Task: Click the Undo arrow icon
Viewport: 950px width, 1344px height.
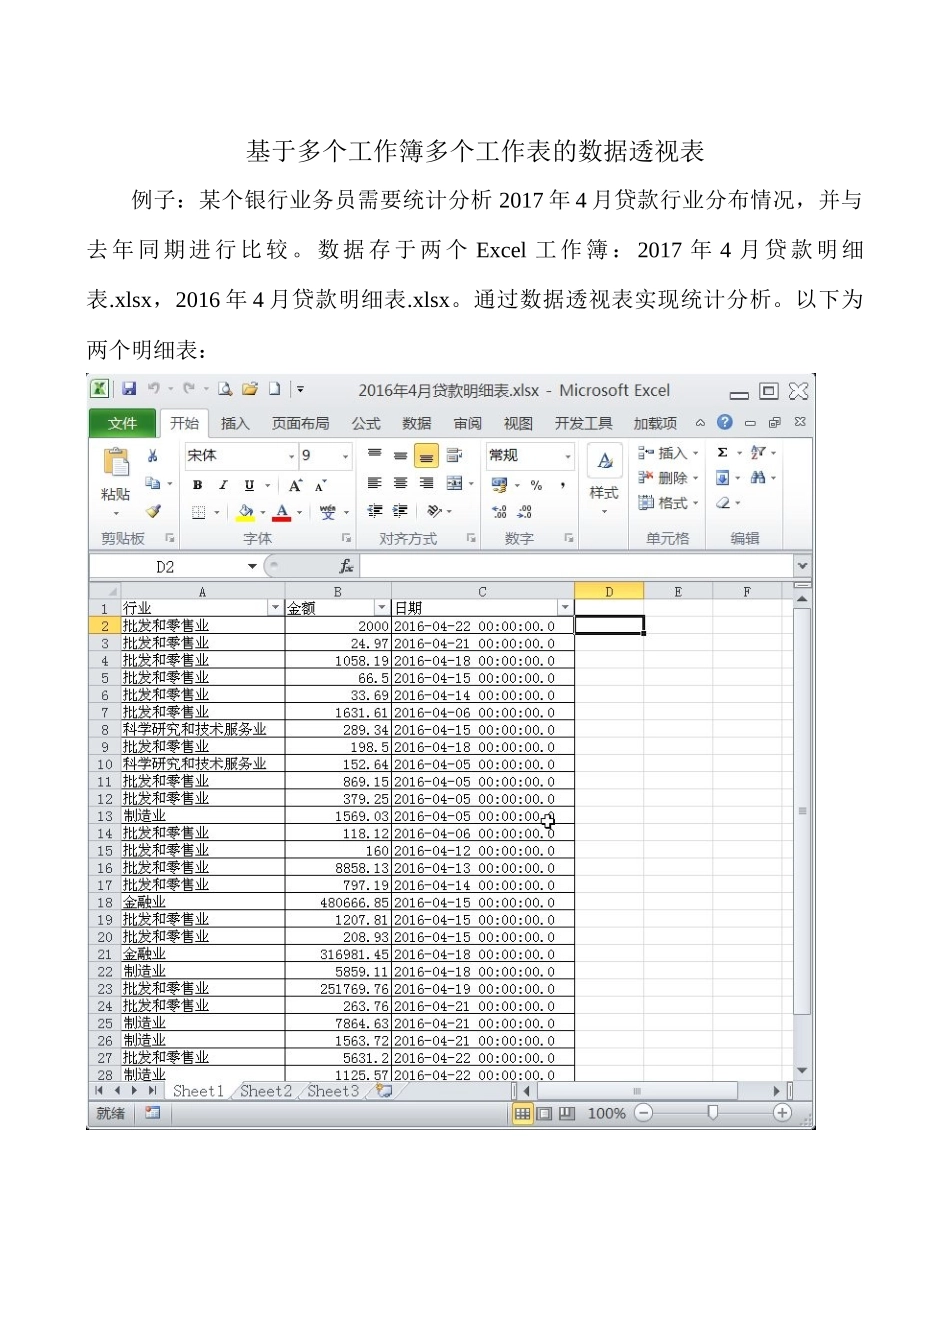Action: click(x=154, y=389)
